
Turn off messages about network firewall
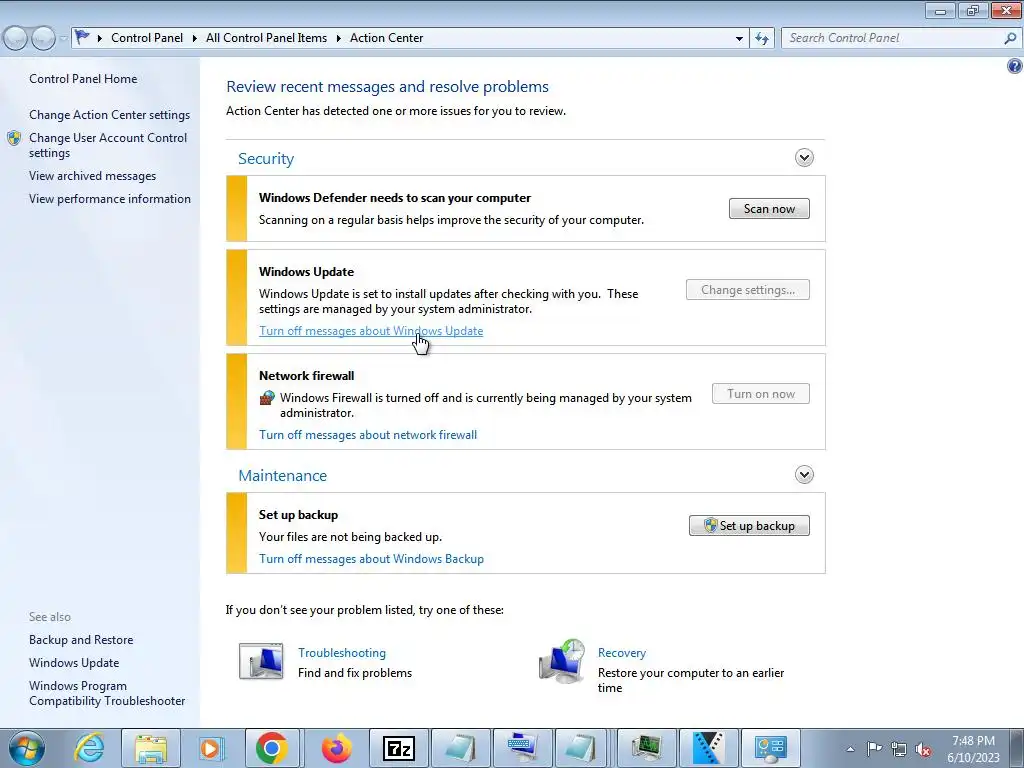[368, 435]
